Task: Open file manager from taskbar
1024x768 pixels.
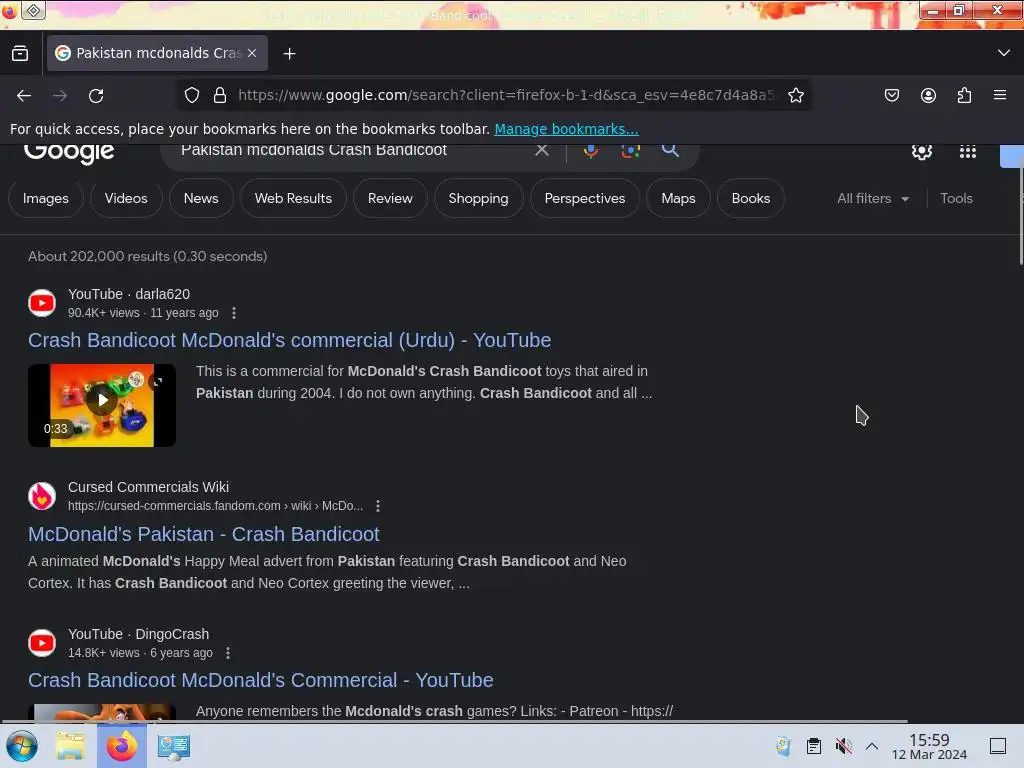Action: (x=70, y=746)
